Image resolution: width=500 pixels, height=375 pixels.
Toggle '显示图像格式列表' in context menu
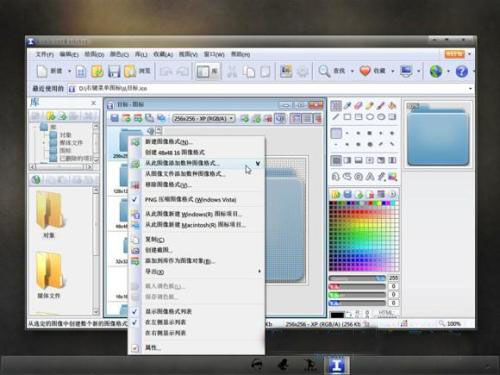coord(168,311)
